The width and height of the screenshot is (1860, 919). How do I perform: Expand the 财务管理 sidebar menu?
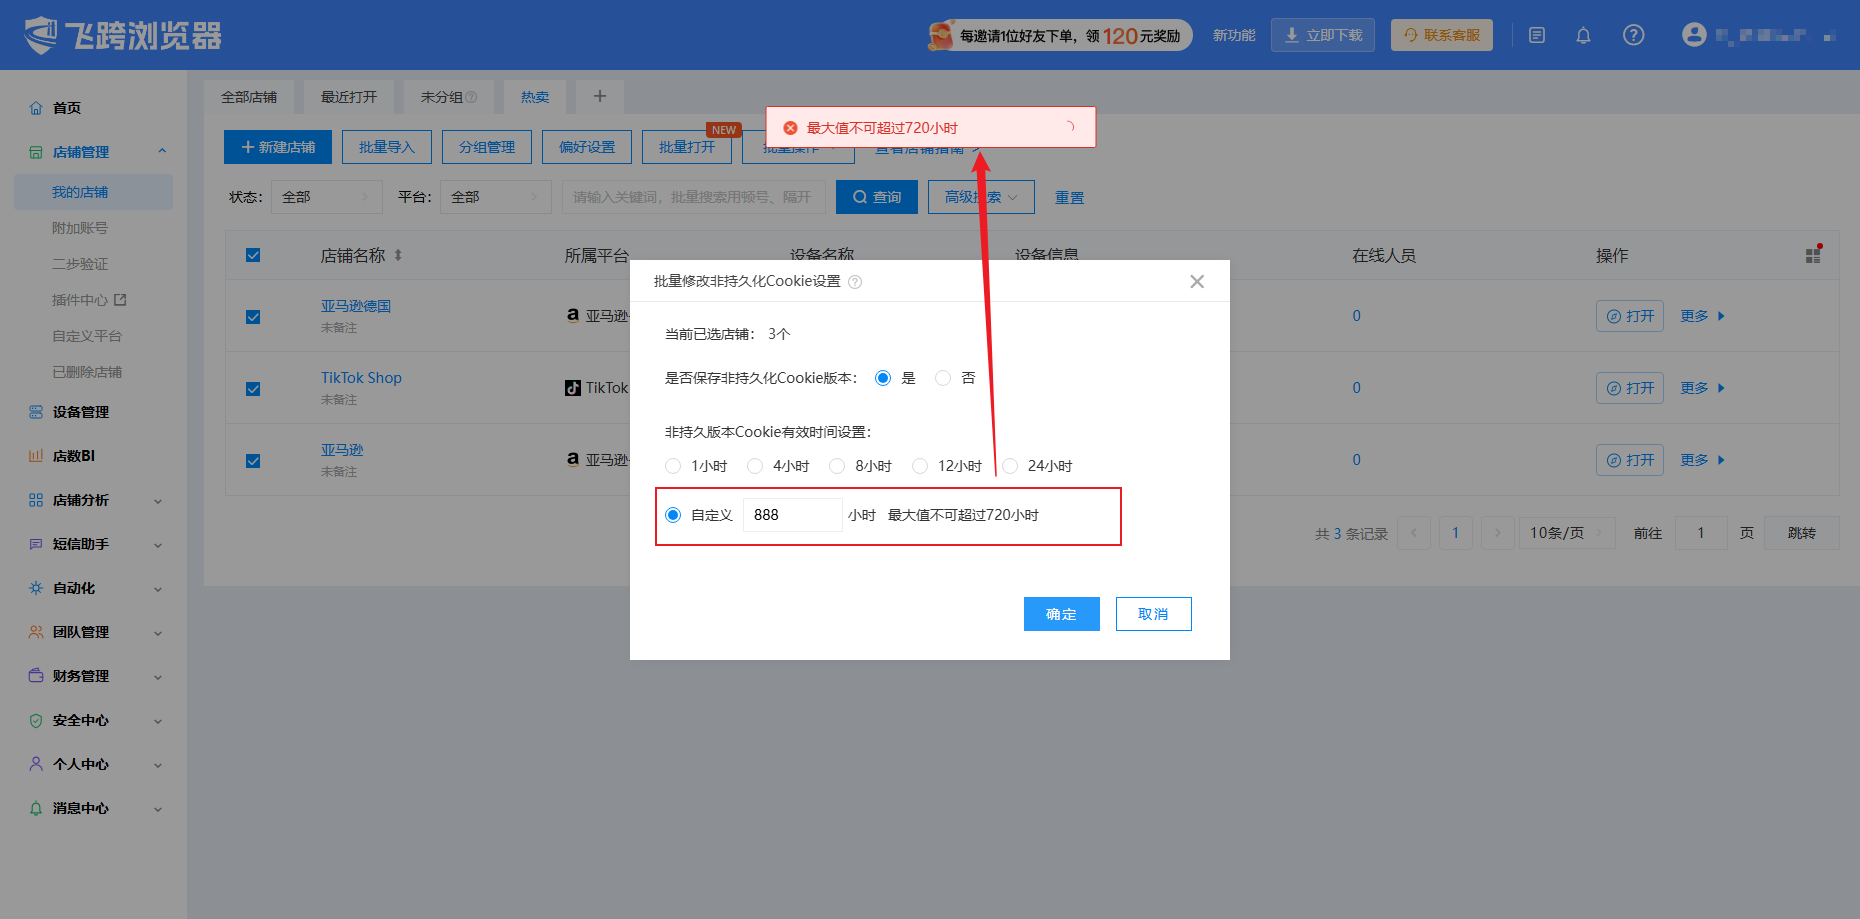click(x=94, y=676)
